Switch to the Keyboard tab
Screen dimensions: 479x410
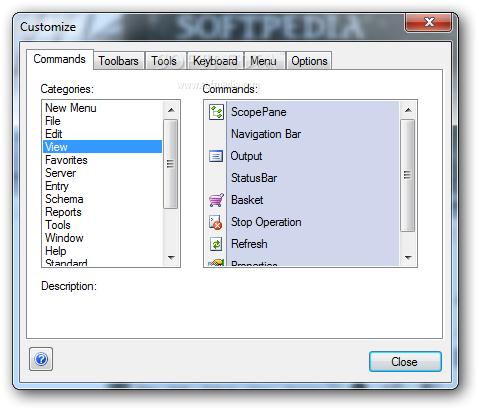pos(215,61)
